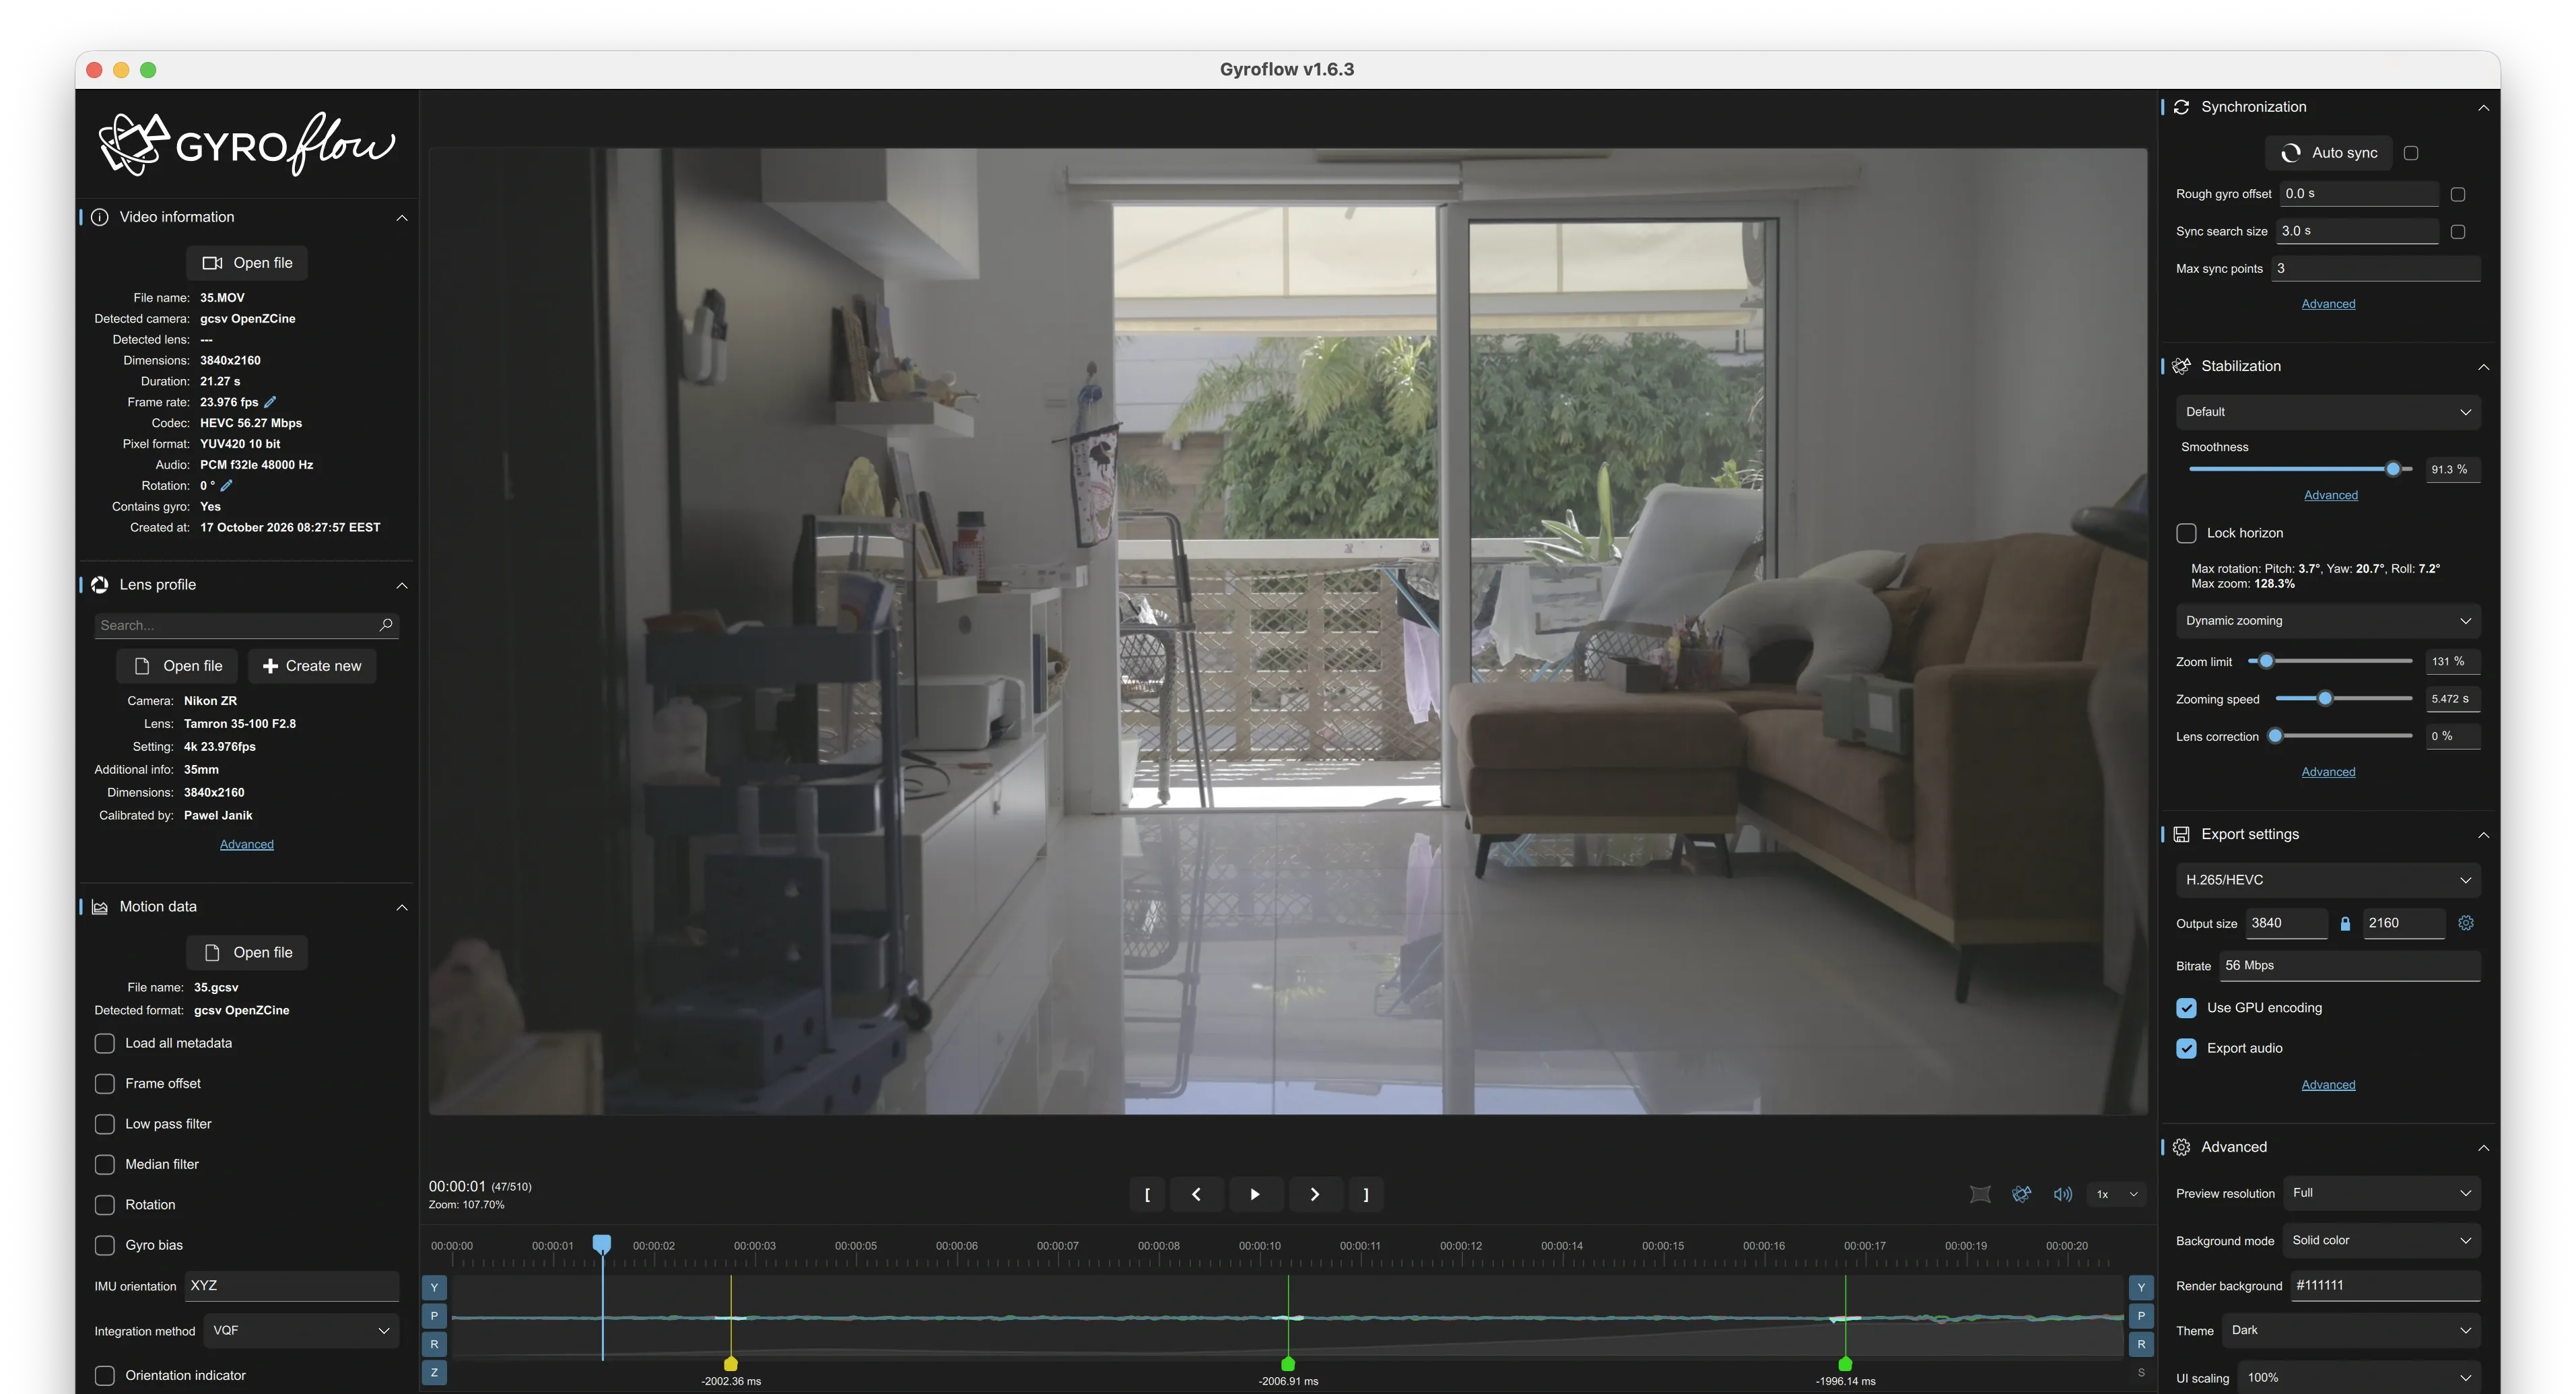Enable Low pass filter checkbox
Image resolution: width=2576 pixels, height=1394 pixels.
105,1124
